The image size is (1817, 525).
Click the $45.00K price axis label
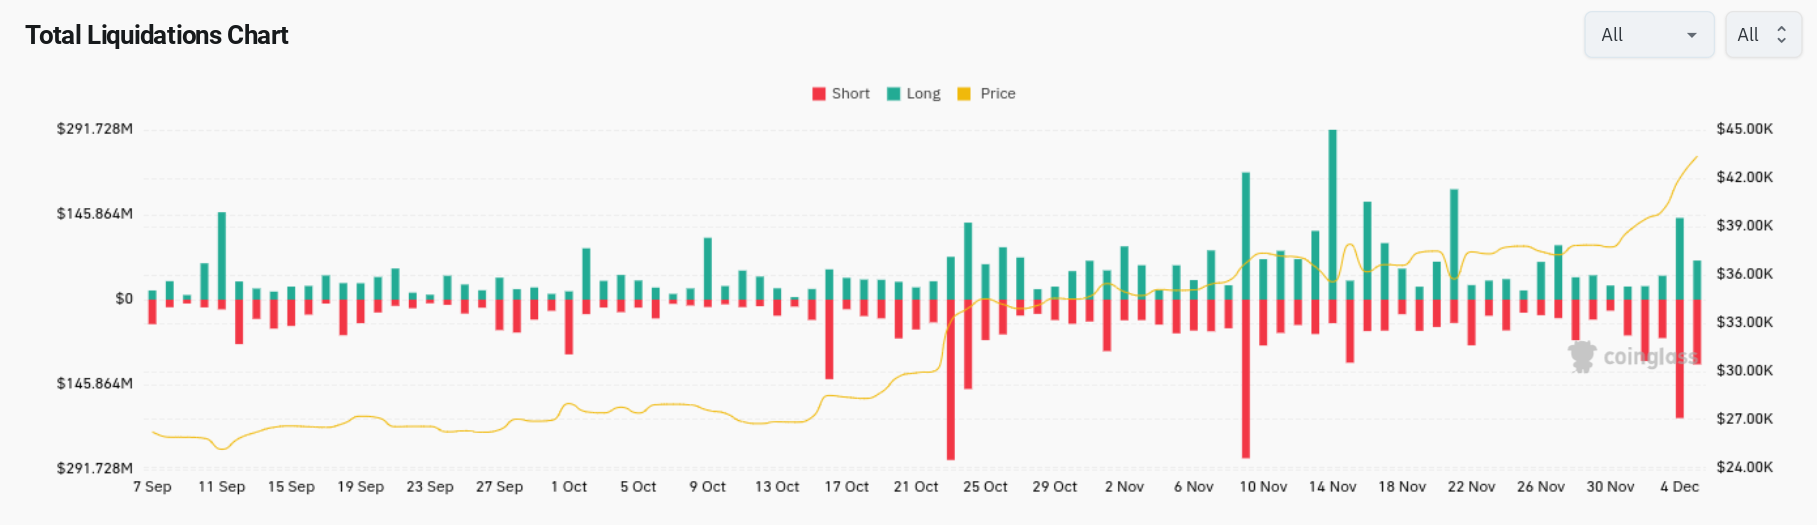[x=1744, y=129]
